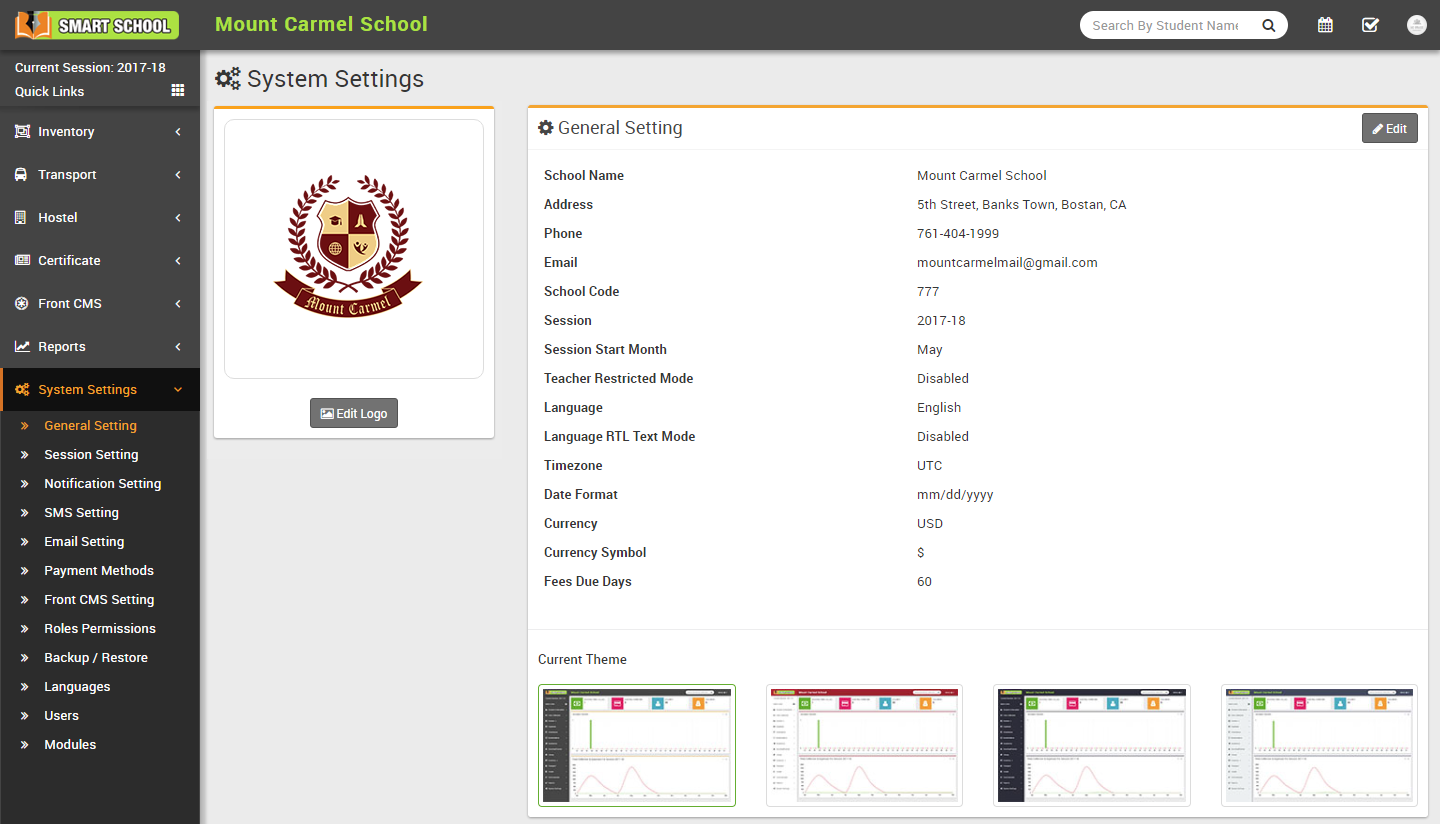The width and height of the screenshot is (1440, 824).
Task: Click the Edit button for General Setting
Action: 1389,128
